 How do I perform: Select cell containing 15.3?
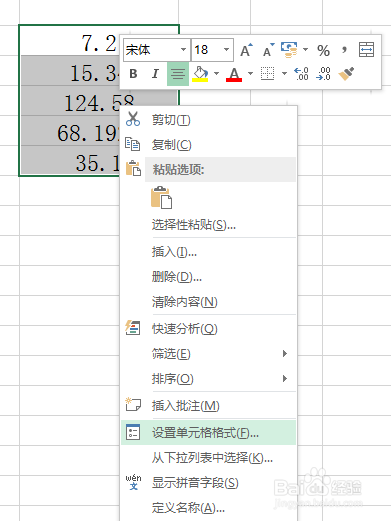tap(70, 71)
